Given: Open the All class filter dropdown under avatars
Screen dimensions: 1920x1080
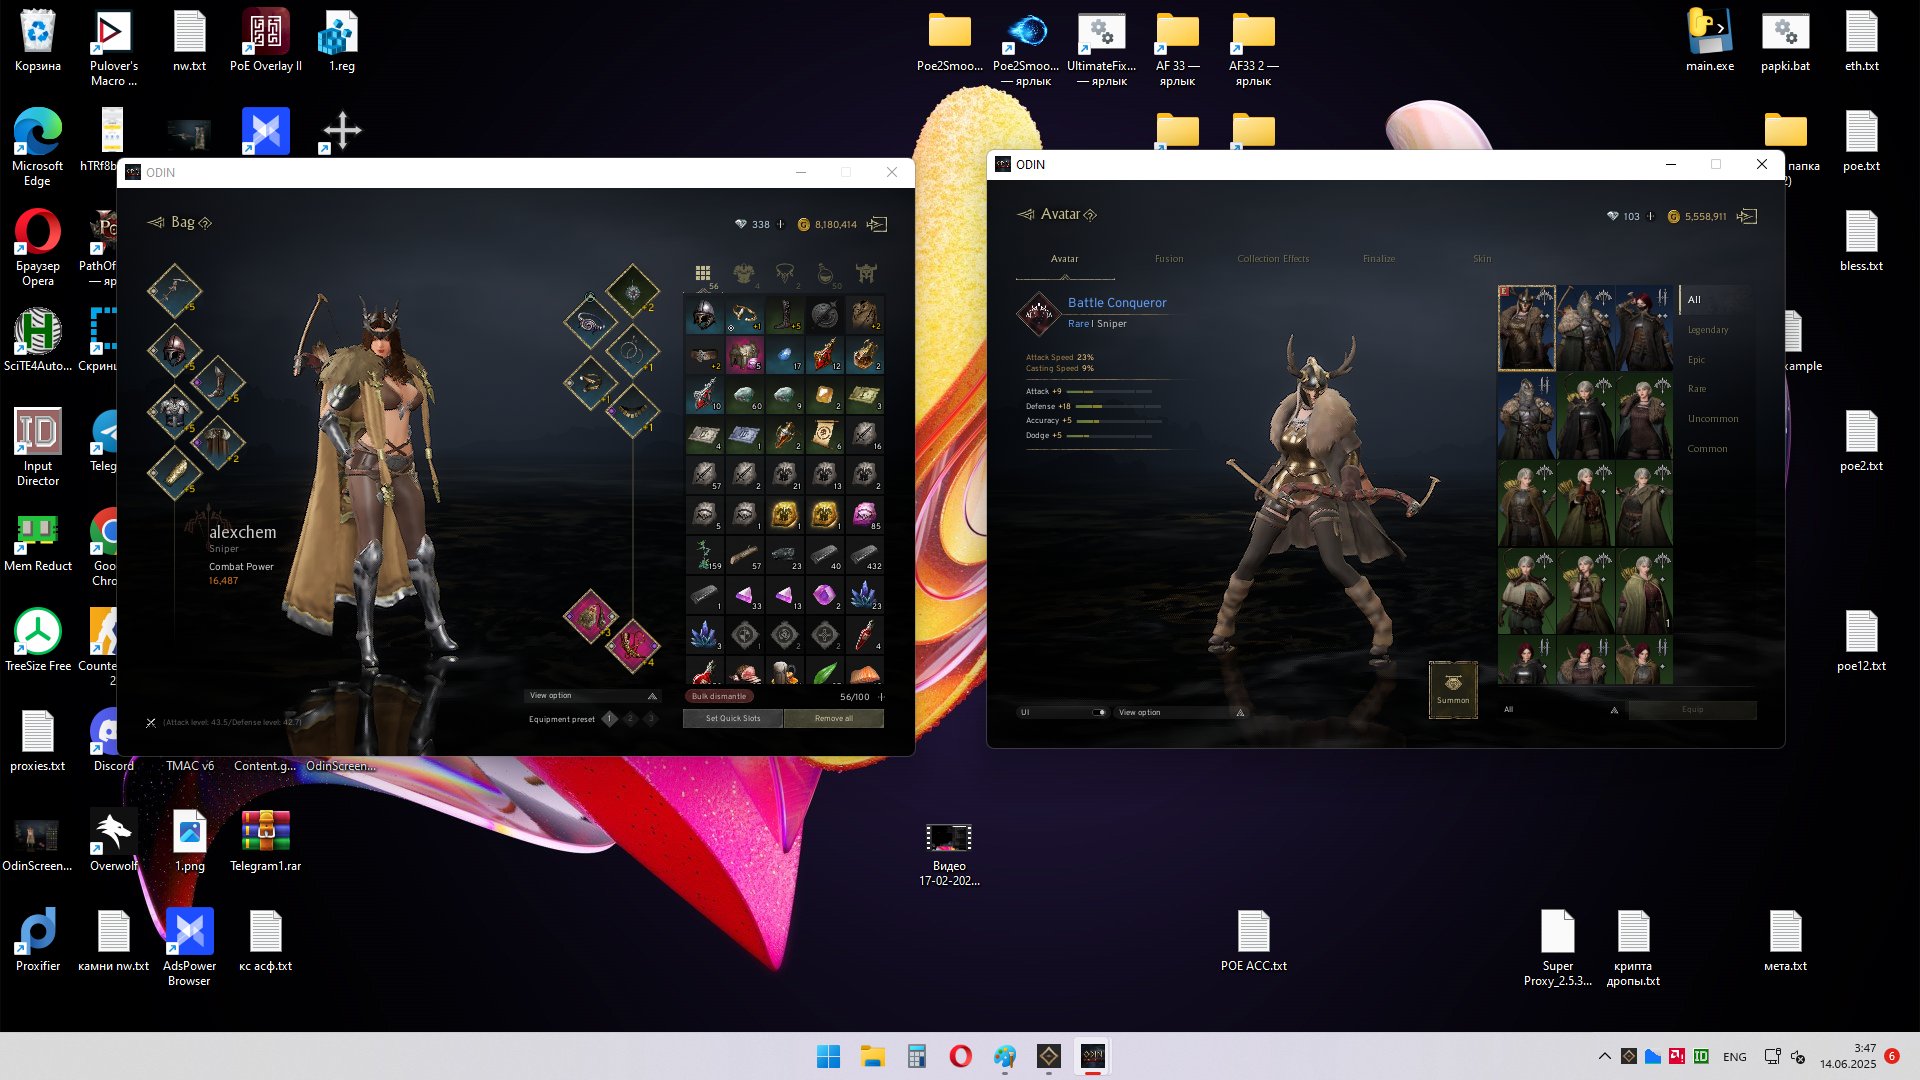Looking at the screenshot, I should pyautogui.click(x=1560, y=710).
